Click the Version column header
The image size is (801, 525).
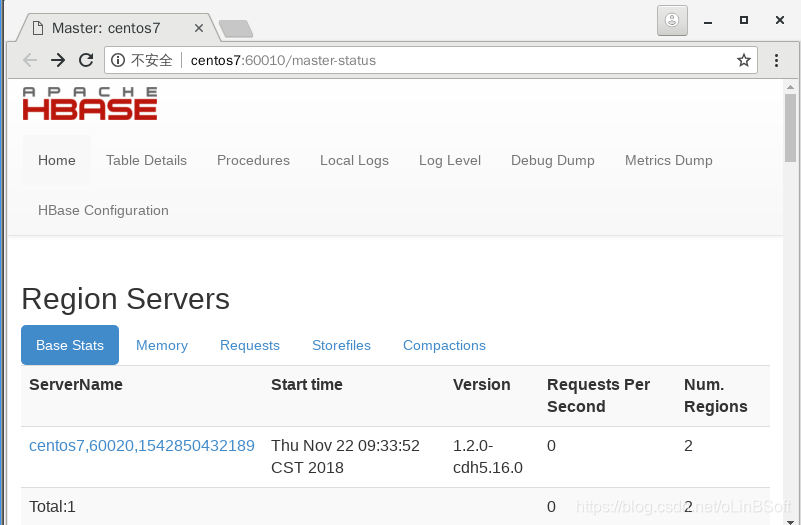[x=482, y=385]
